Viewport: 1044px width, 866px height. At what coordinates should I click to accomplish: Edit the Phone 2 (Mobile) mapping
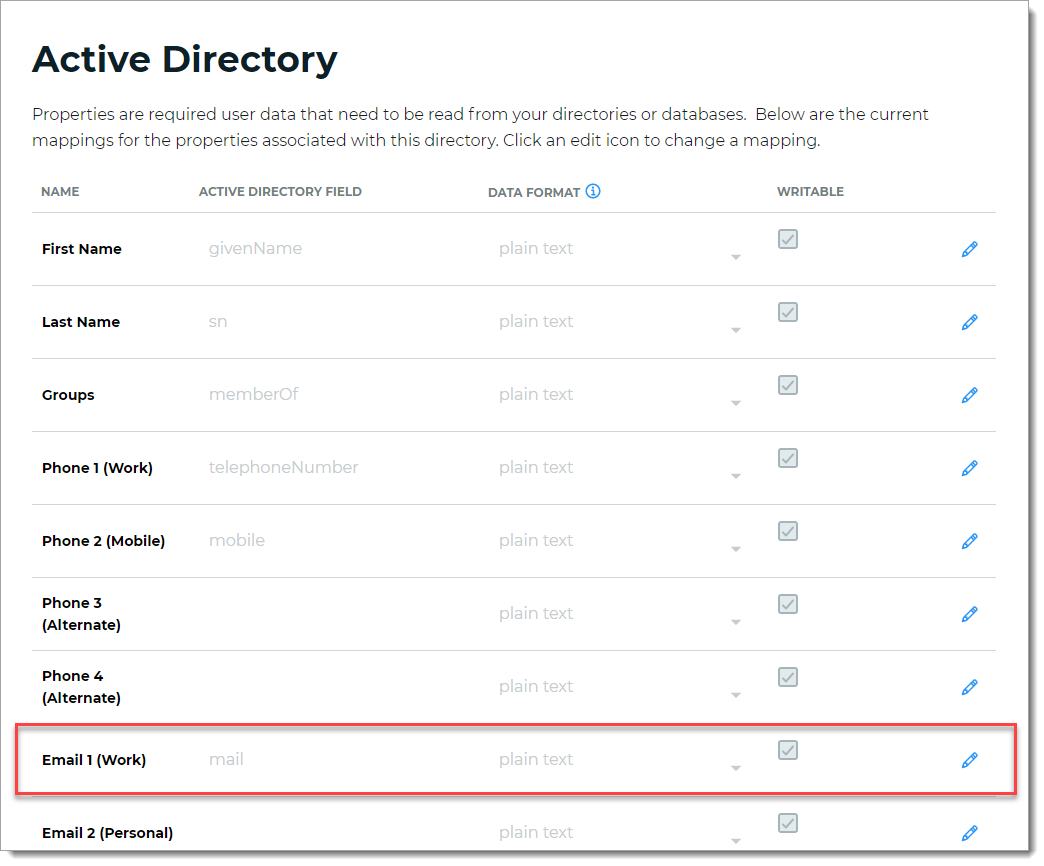click(x=969, y=541)
